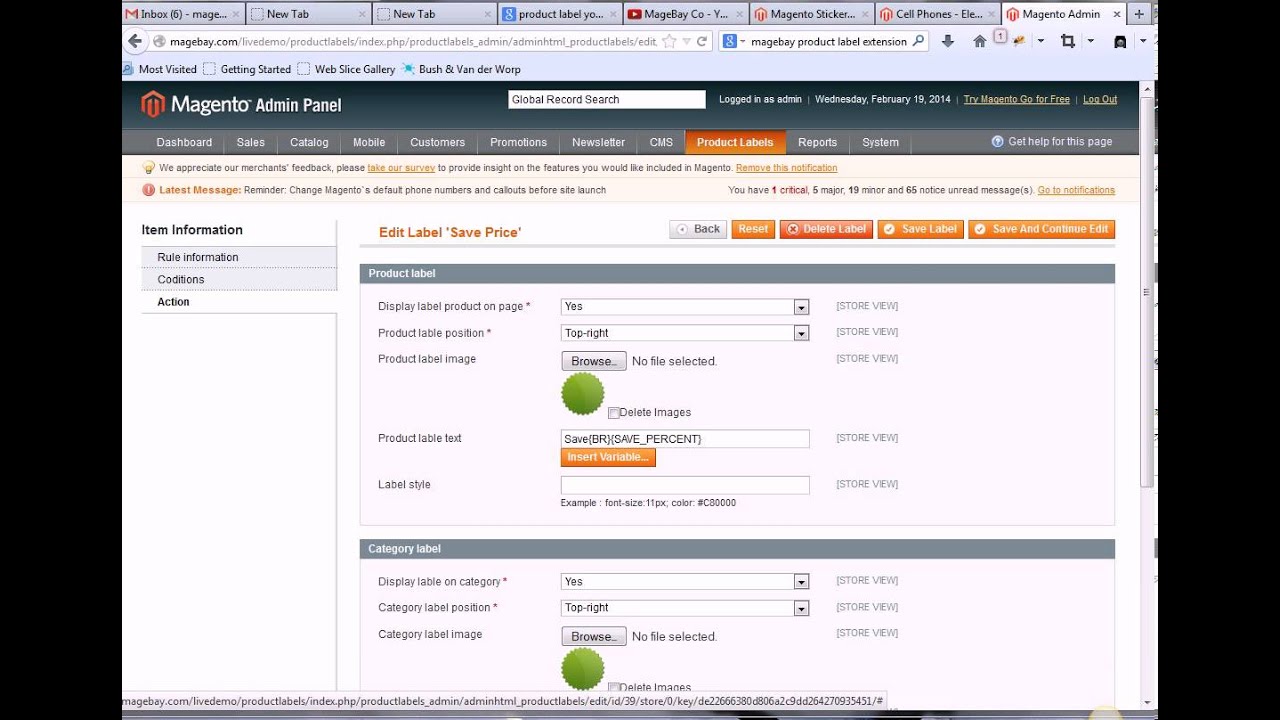Follow the take our survey link
The width and height of the screenshot is (1280, 720).
pyautogui.click(x=401, y=168)
